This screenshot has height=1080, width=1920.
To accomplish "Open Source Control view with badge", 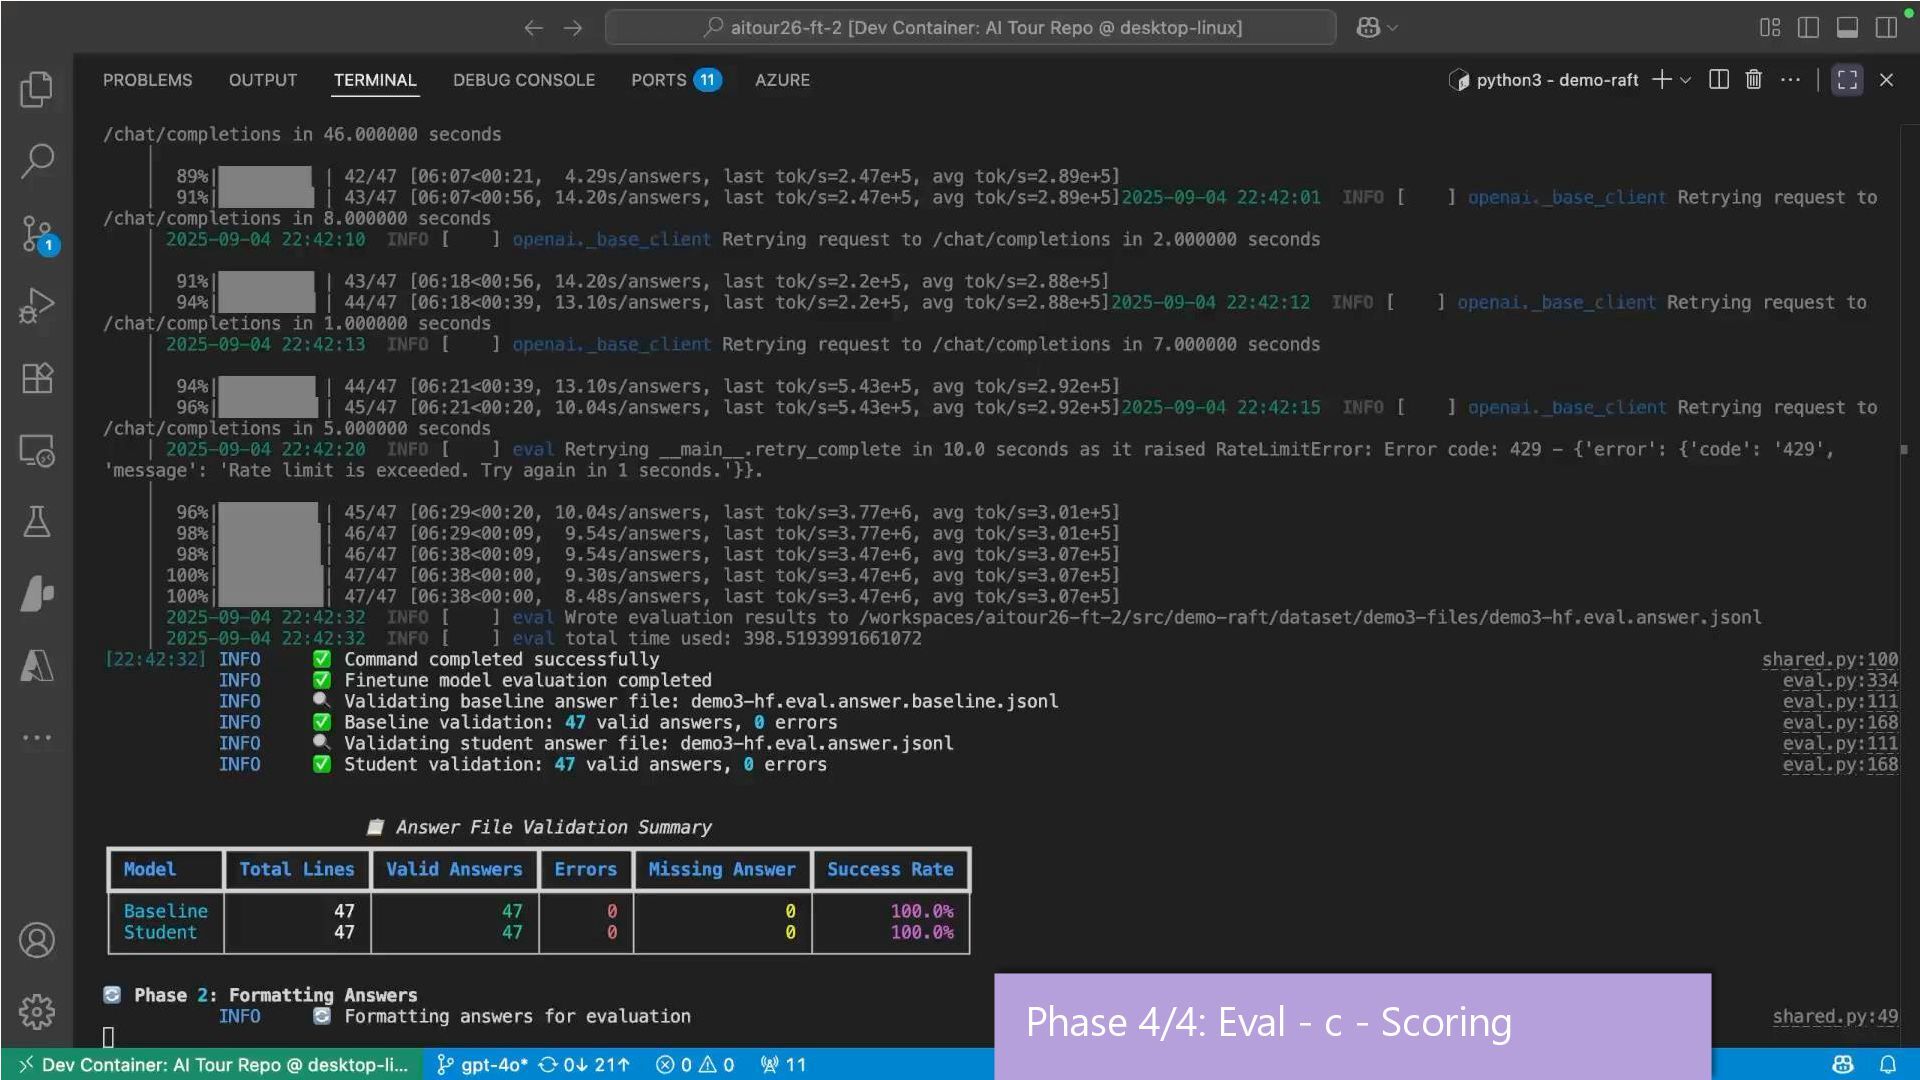I will [37, 233].
